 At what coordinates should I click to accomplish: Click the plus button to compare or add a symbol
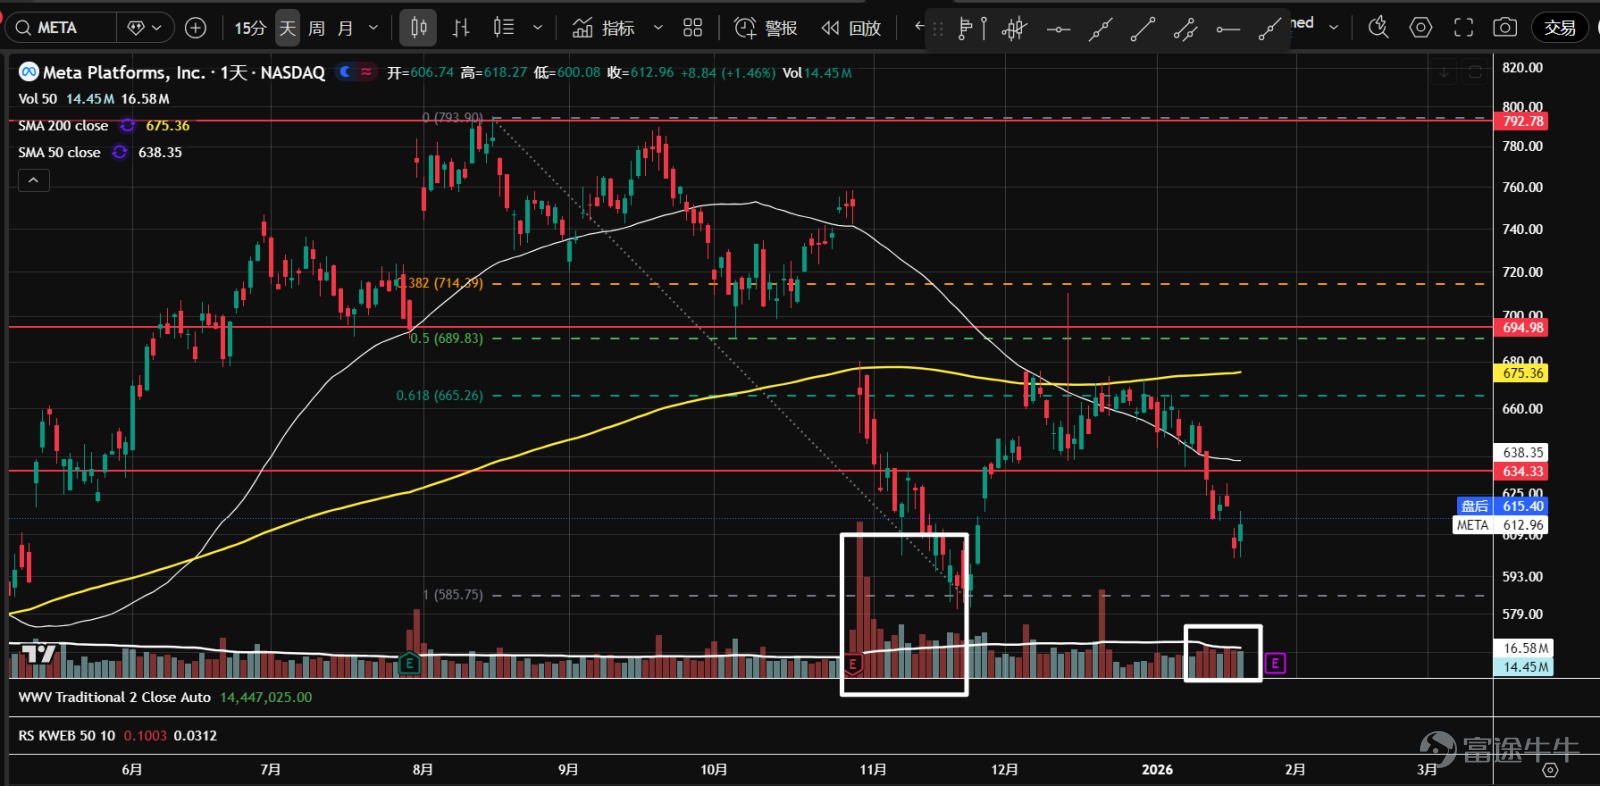point(196,28)
